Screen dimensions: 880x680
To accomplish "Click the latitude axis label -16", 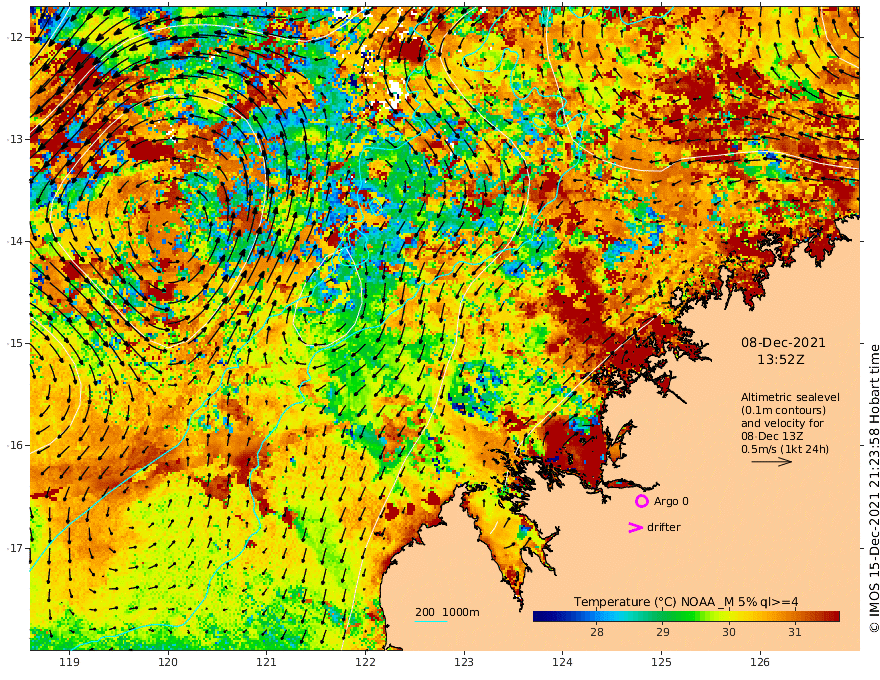I will point(15,445).
